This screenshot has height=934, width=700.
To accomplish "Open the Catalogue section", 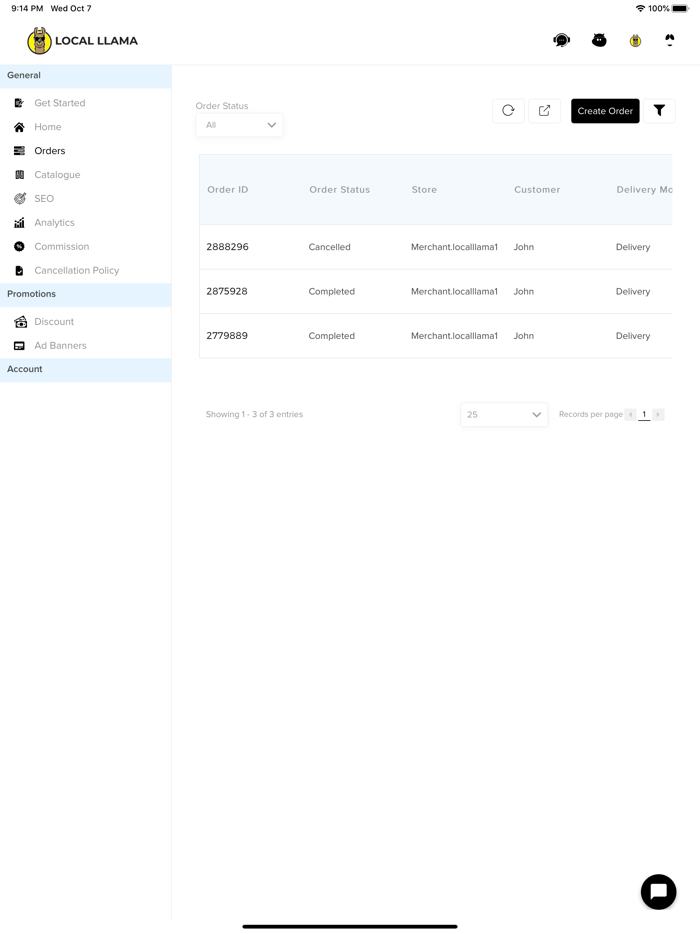I will click(x=57, y=175).
